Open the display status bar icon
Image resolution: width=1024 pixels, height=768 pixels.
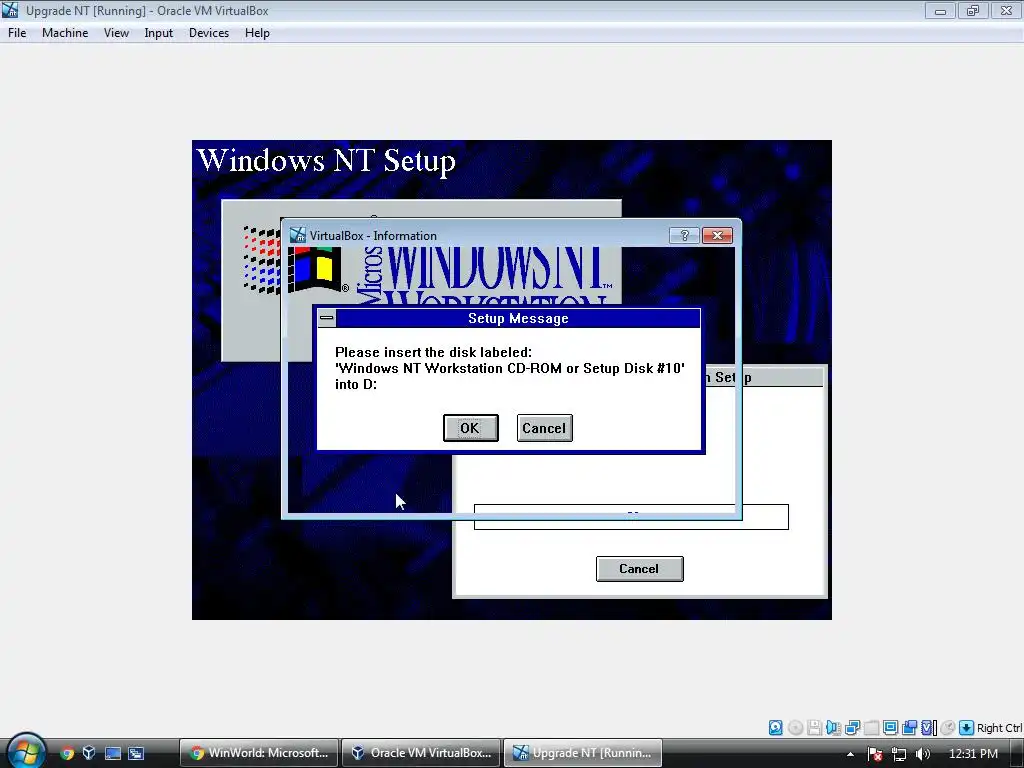[x=890, y=728]
